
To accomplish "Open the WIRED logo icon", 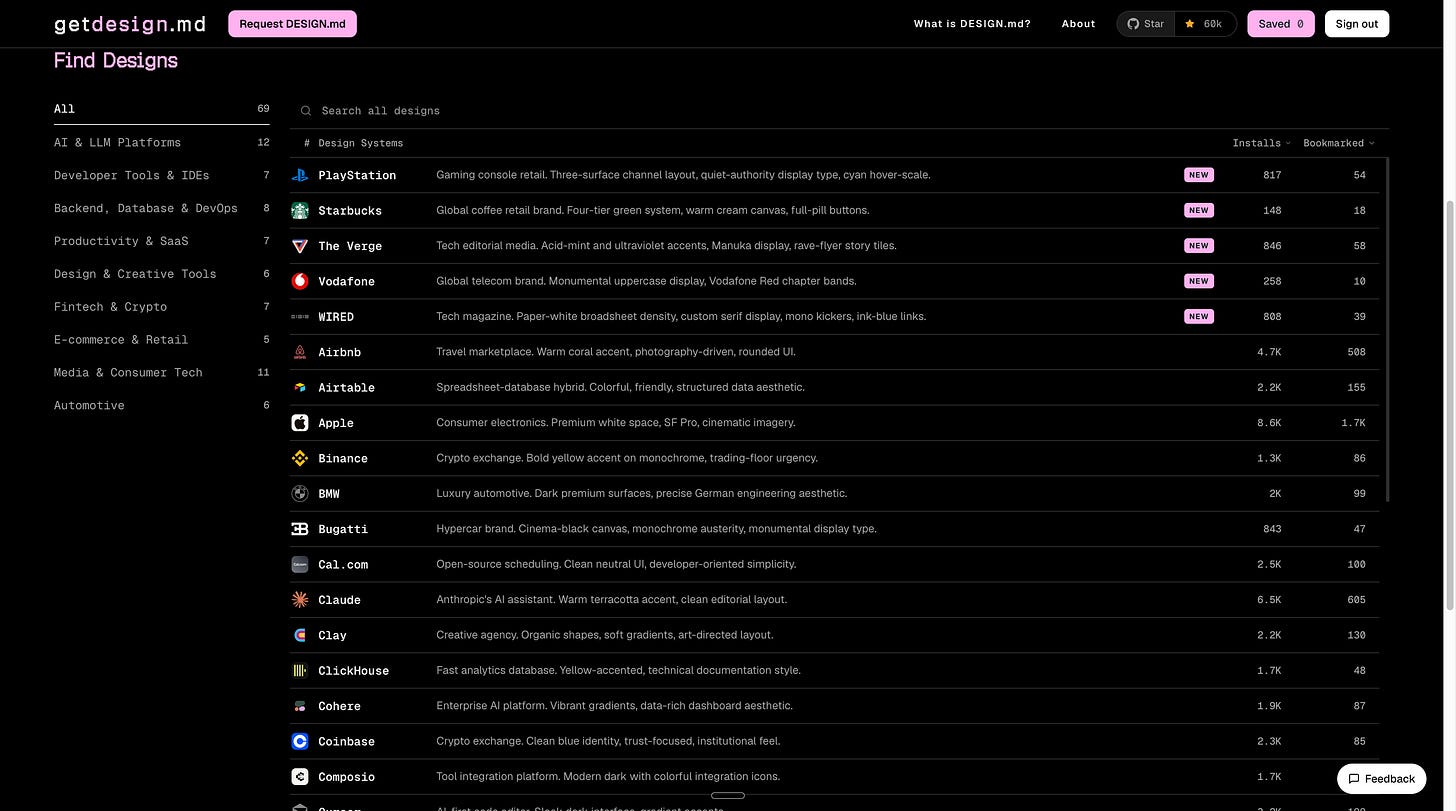I will (300, 317).
